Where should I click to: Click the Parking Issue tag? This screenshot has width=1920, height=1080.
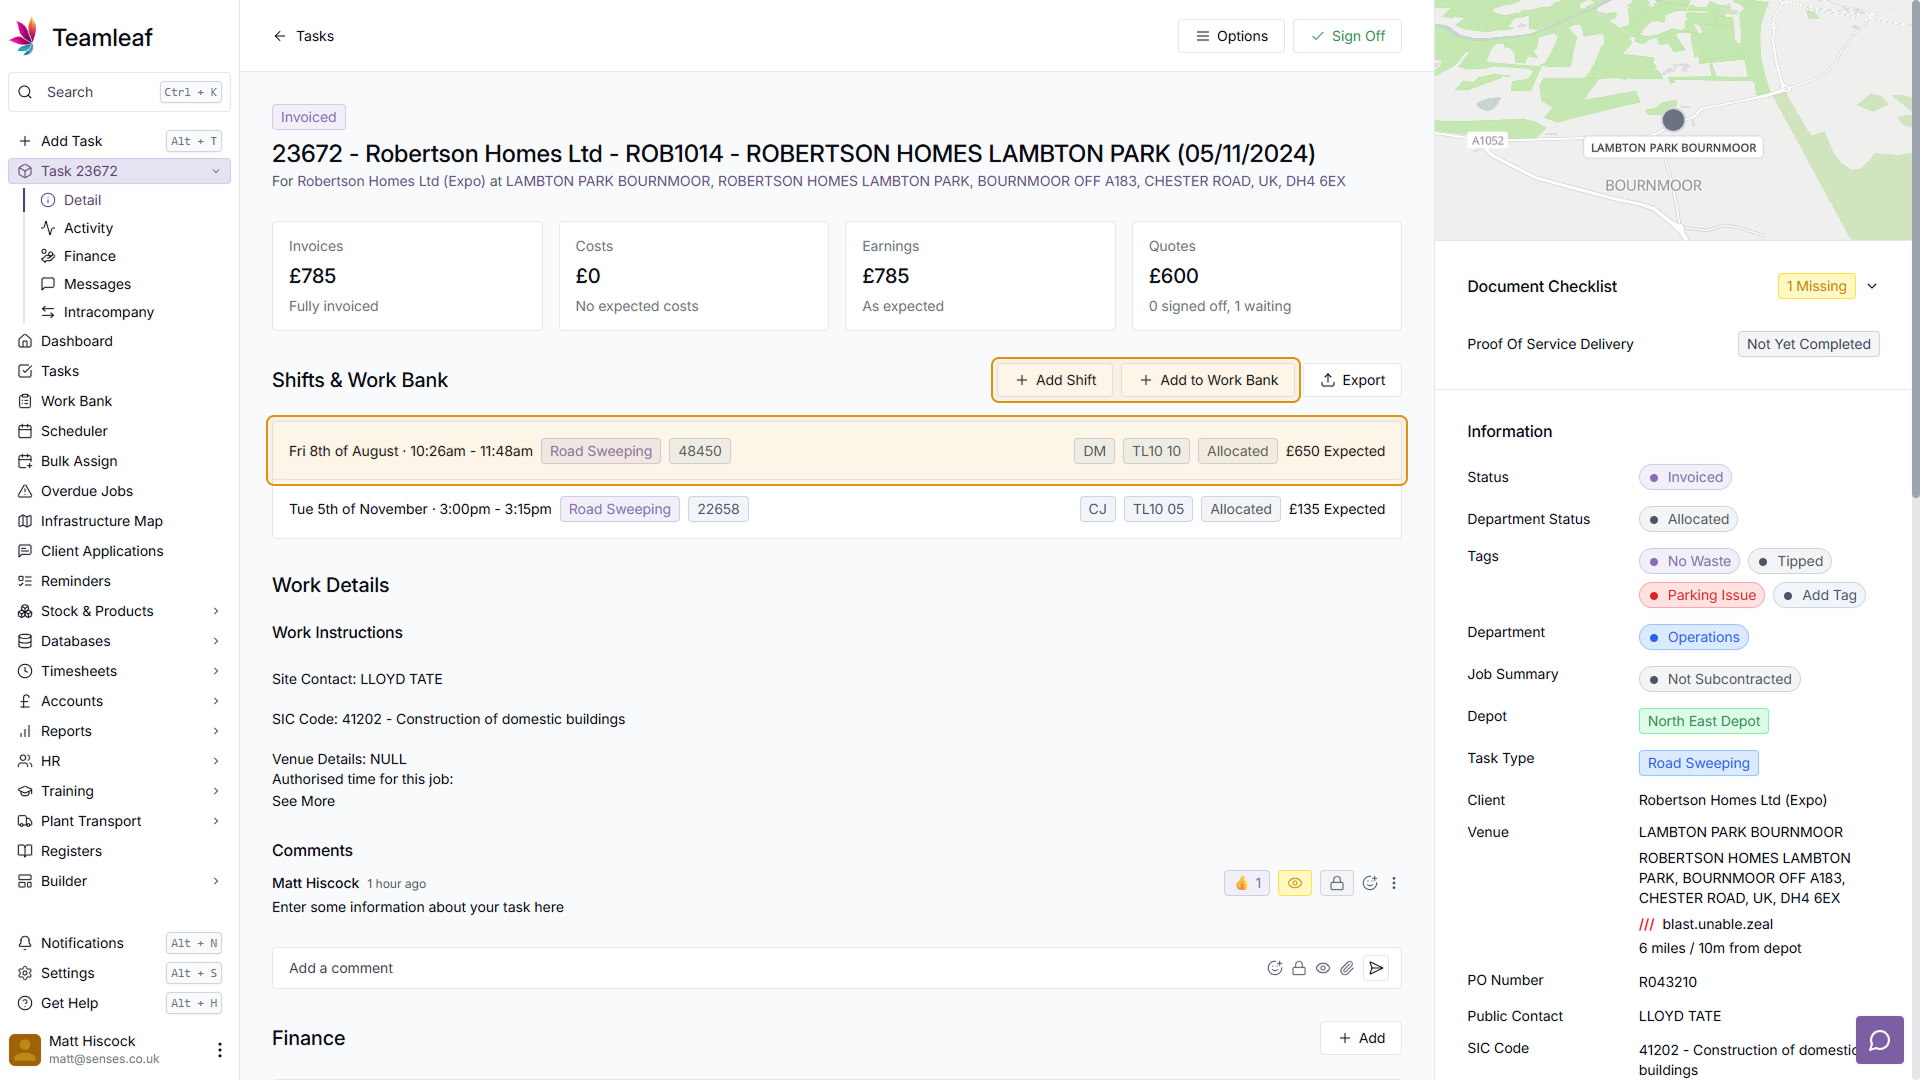(1701, 595)
